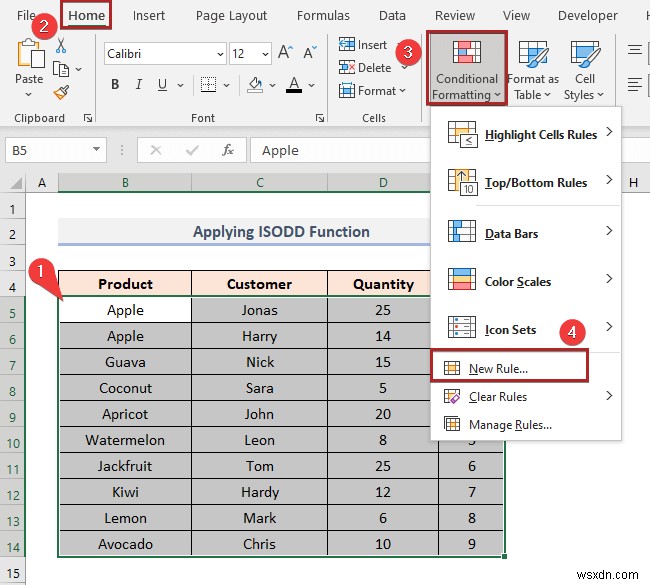Confirm entry with the checkmark icon
The height and width of the screenshot is (585, 650).
pos(192,150)
